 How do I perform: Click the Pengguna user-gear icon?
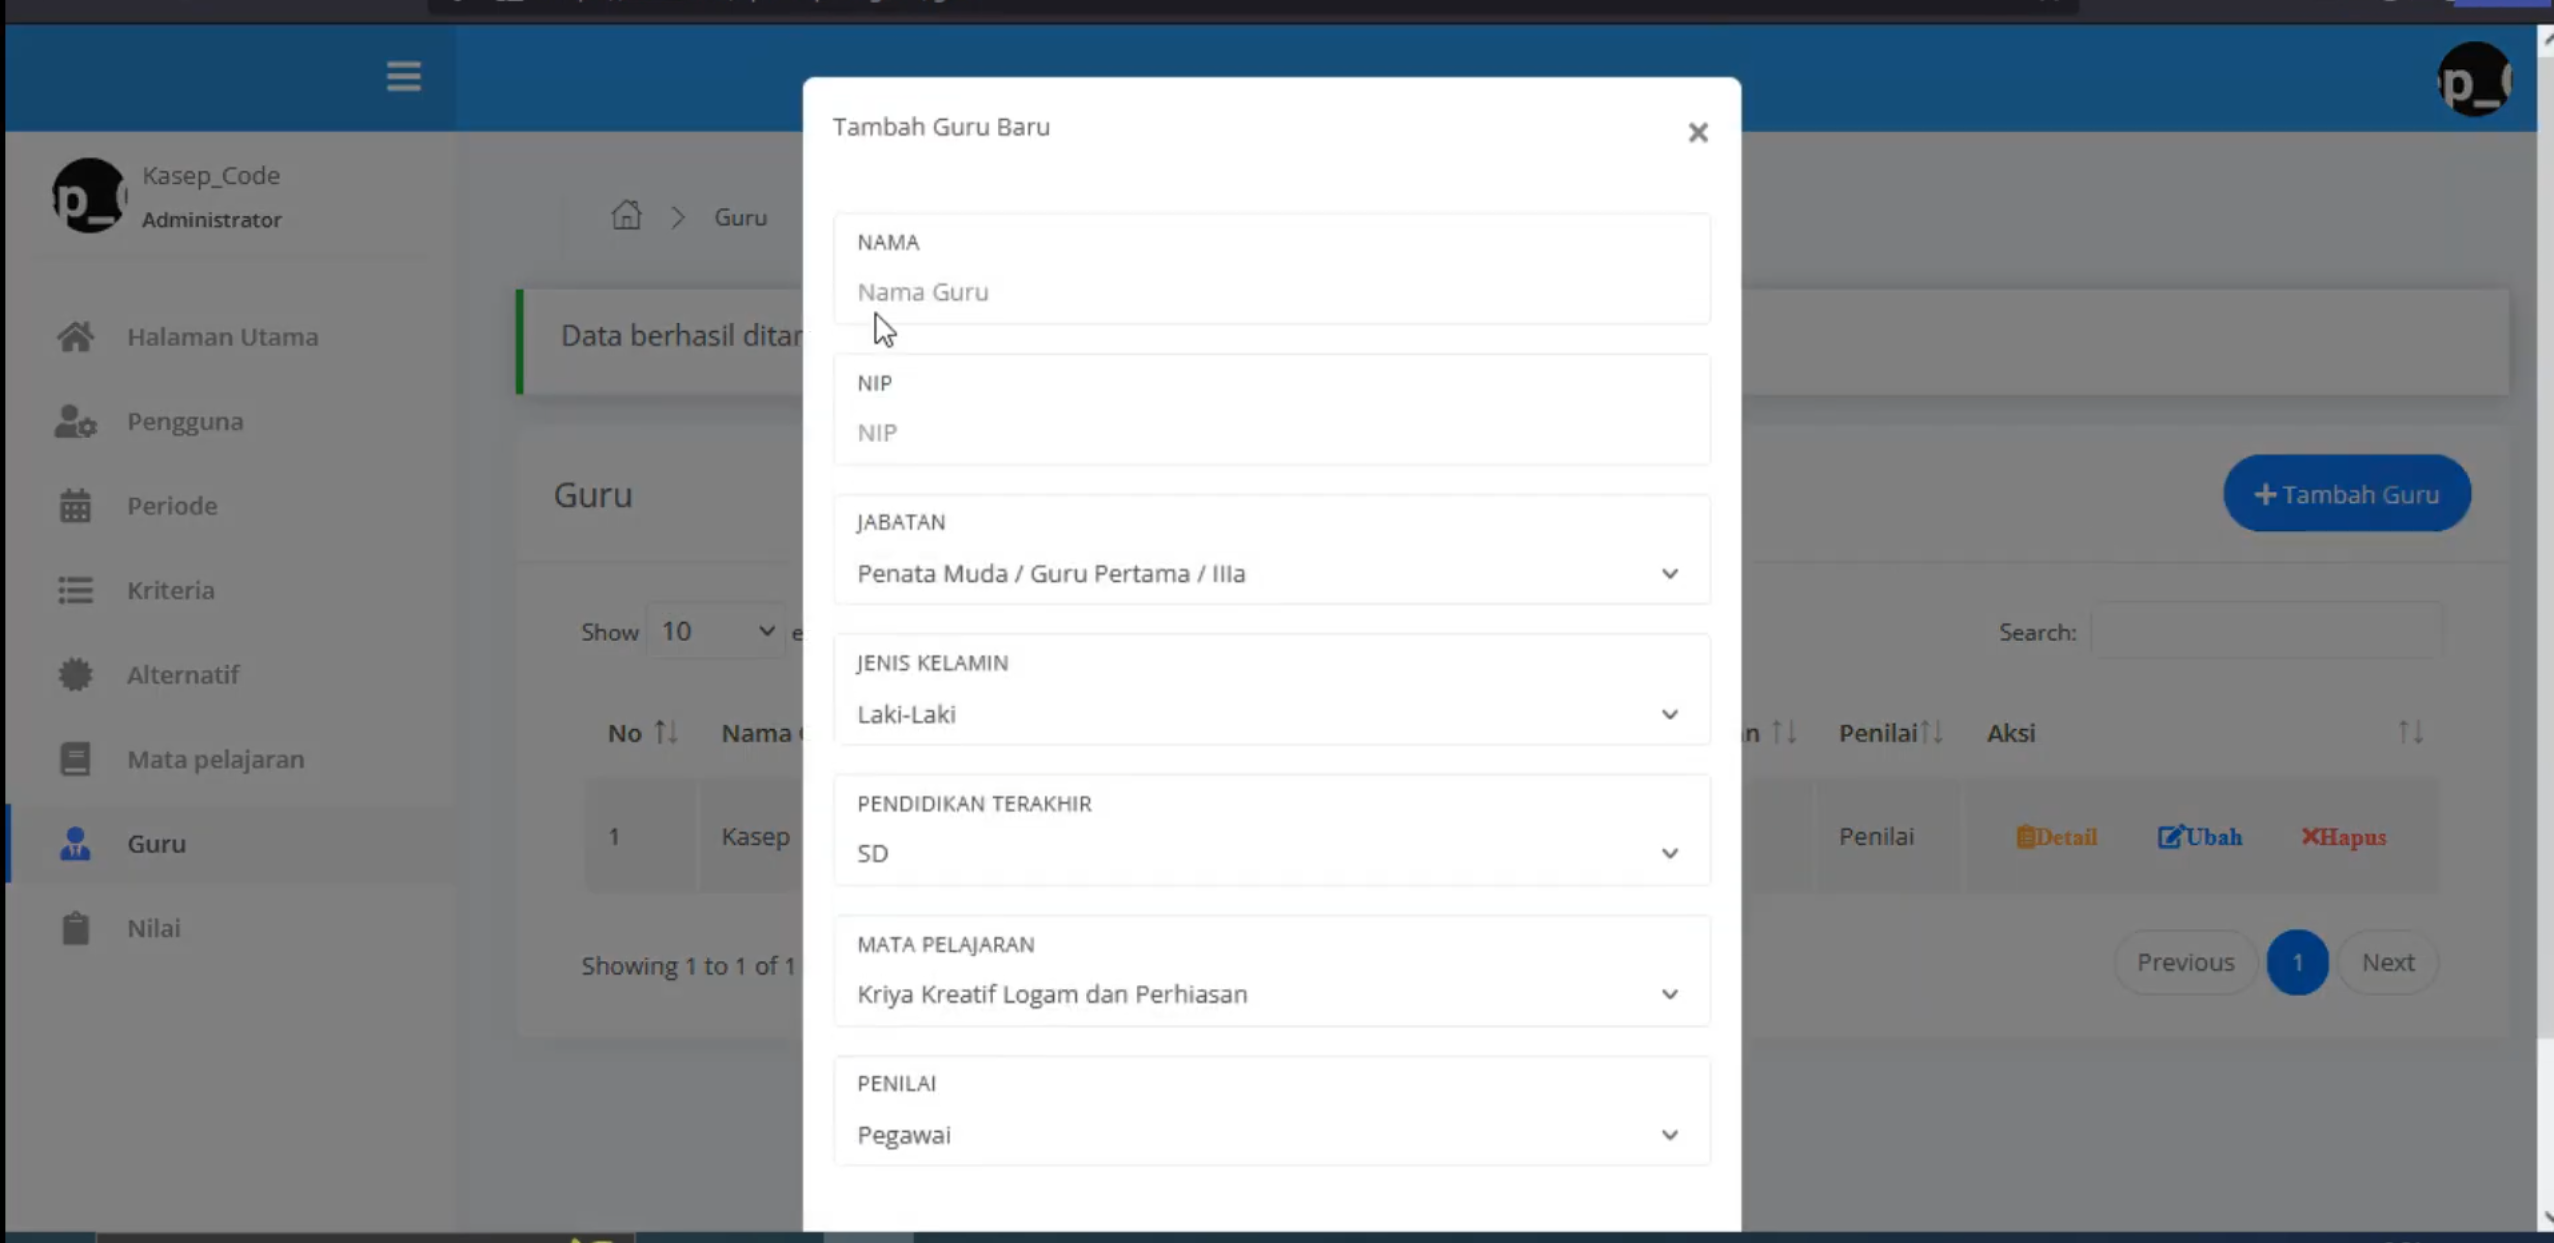pyautogui.click(x=75, y=421)
